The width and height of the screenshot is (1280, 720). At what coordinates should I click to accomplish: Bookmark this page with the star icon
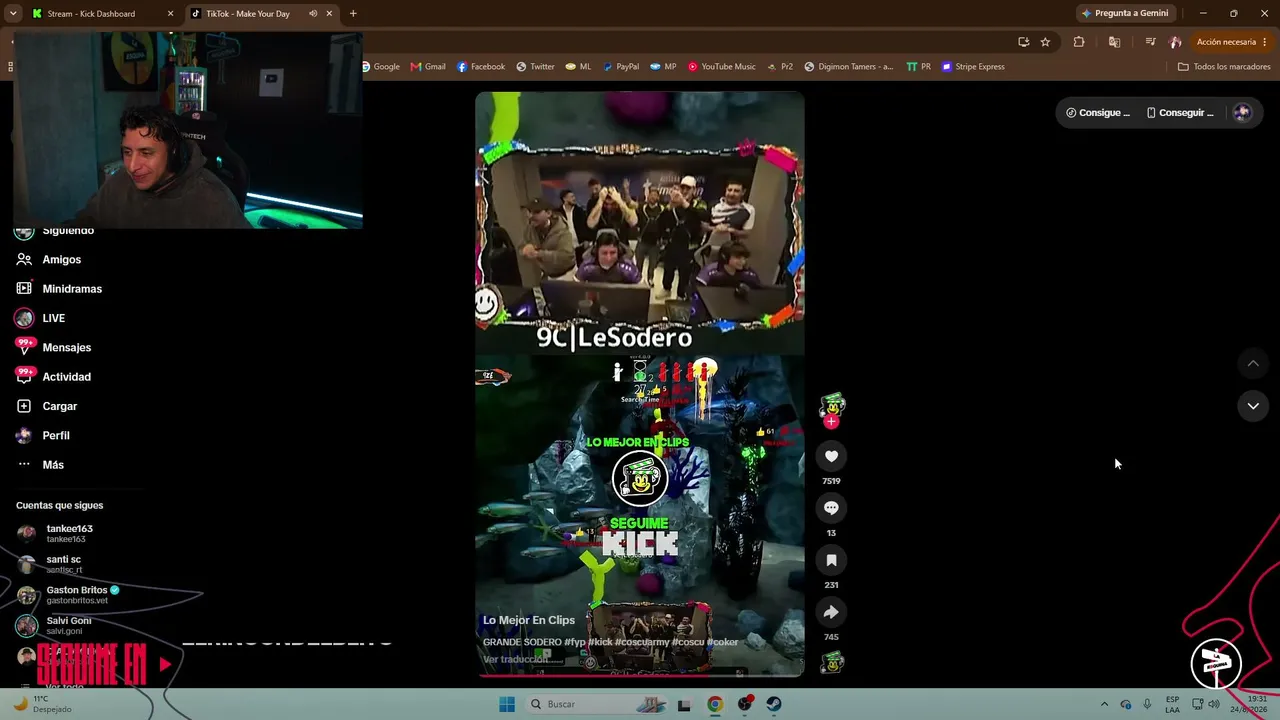pos(1045,42)
